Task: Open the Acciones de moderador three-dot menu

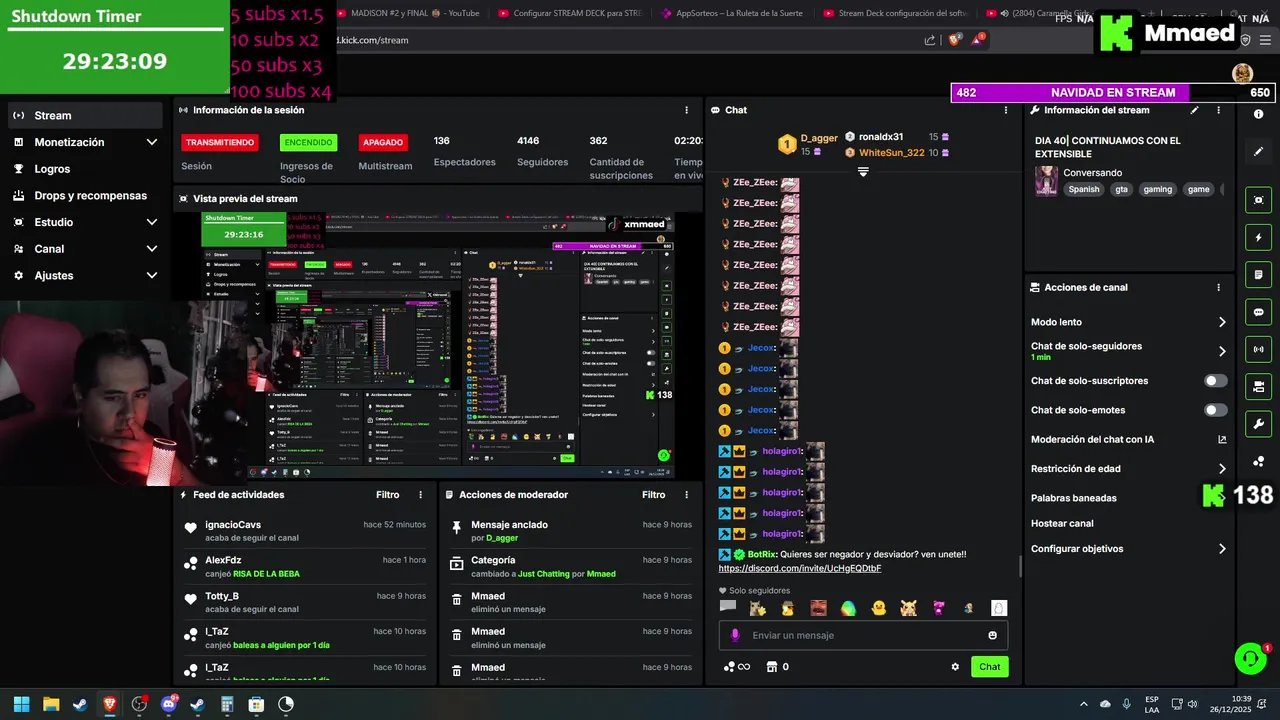Action: click(x=686, y=495)
